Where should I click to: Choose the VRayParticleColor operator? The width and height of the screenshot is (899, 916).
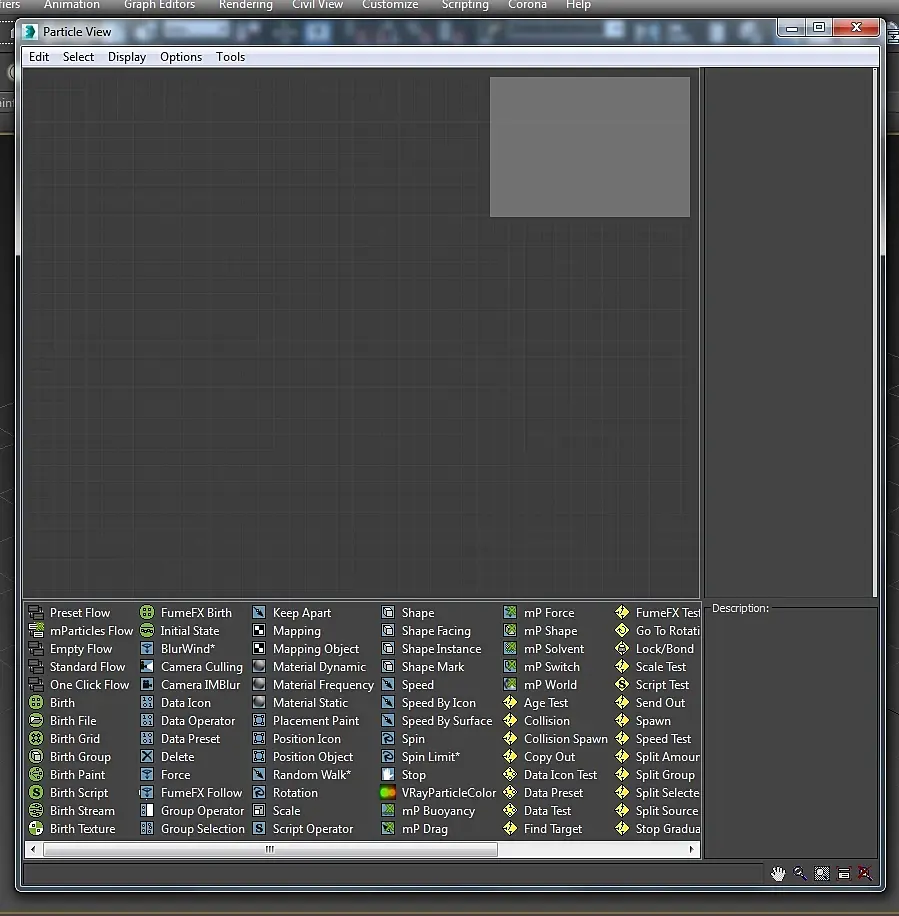click(448, 793)
